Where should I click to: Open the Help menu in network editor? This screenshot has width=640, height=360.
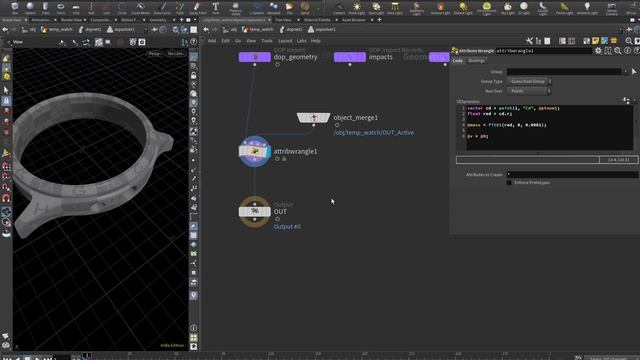[316, 41]
